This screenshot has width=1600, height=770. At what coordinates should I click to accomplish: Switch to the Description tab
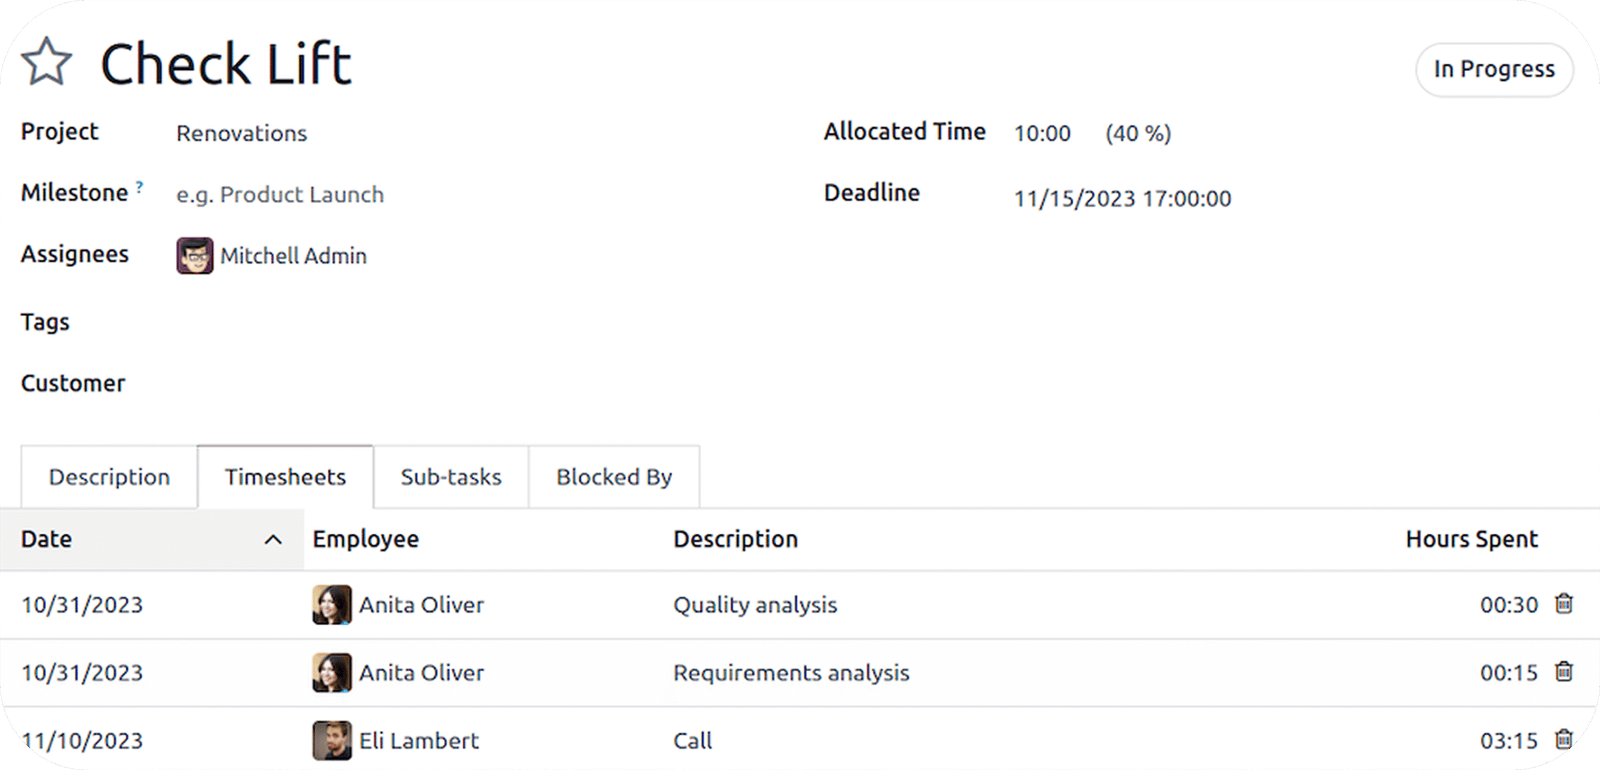pyautogui.click(x=109, y=477)
